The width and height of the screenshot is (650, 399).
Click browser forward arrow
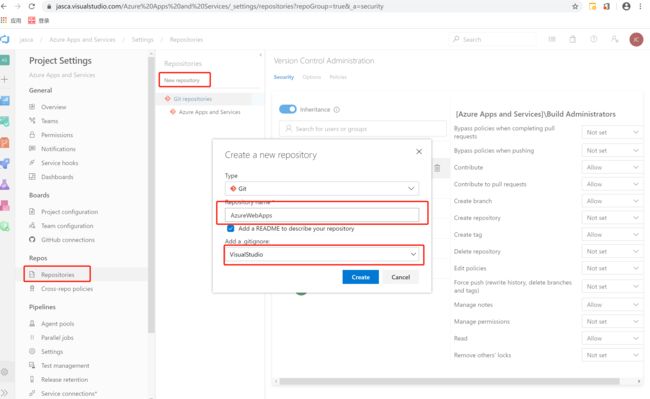pos(18,6)
